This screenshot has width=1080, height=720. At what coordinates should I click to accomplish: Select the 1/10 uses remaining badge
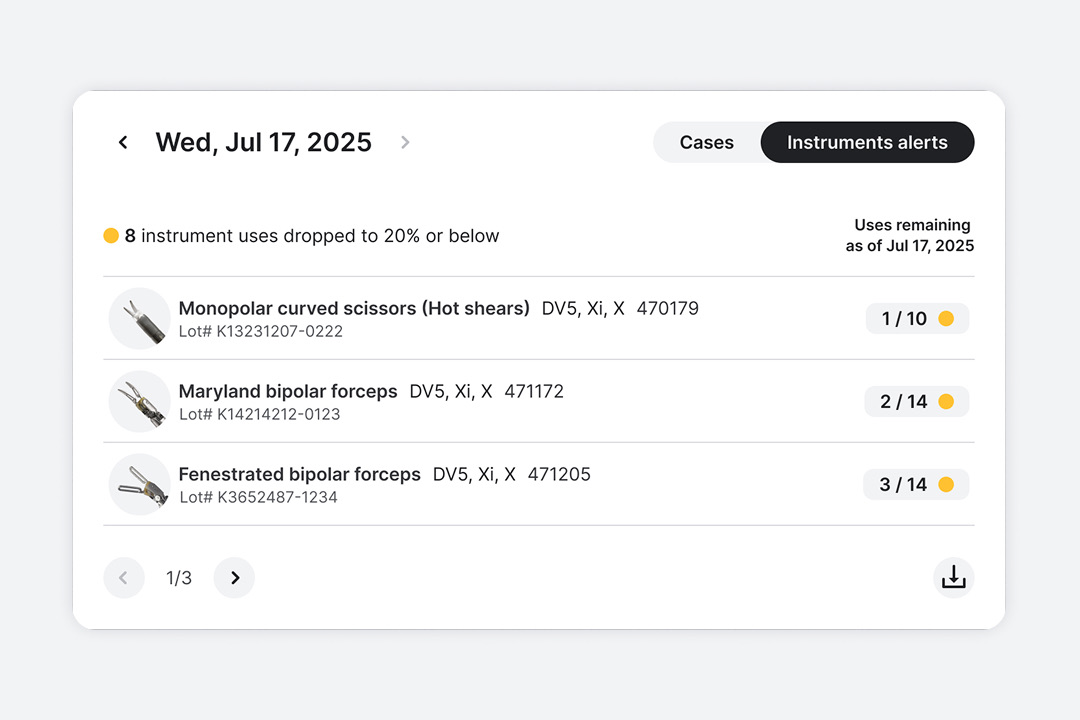917,318
